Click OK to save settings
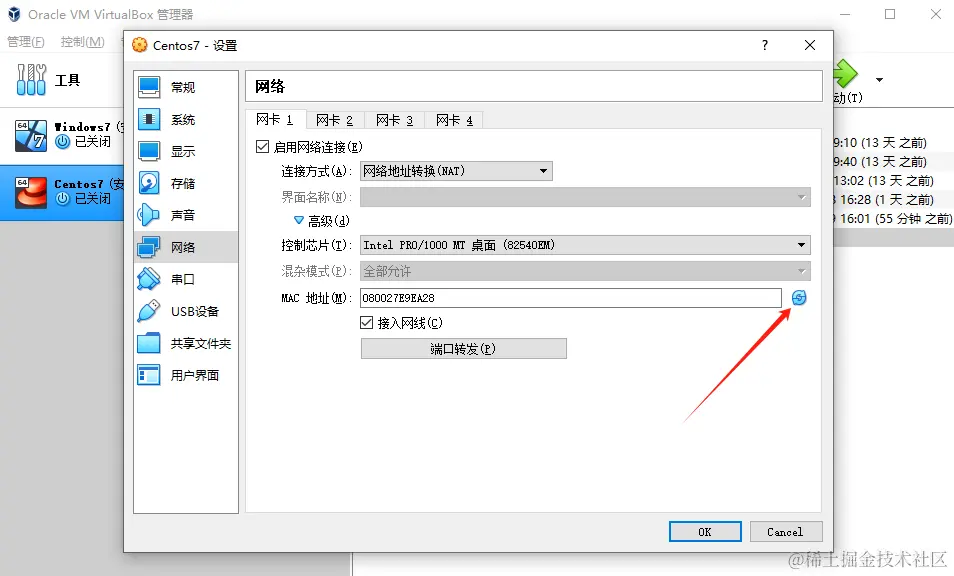 tap(705, 532)
